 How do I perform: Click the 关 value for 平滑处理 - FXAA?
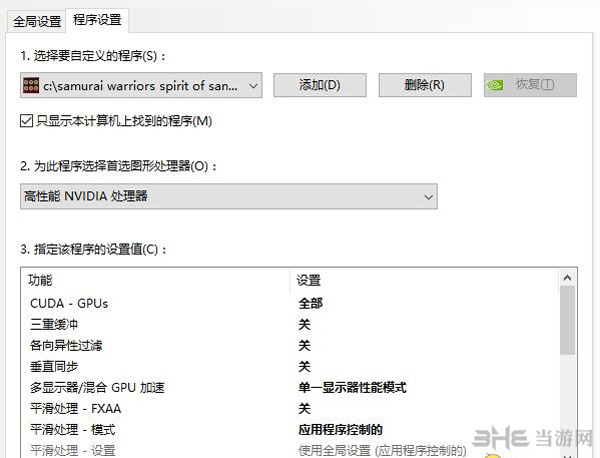click(304, 409)
